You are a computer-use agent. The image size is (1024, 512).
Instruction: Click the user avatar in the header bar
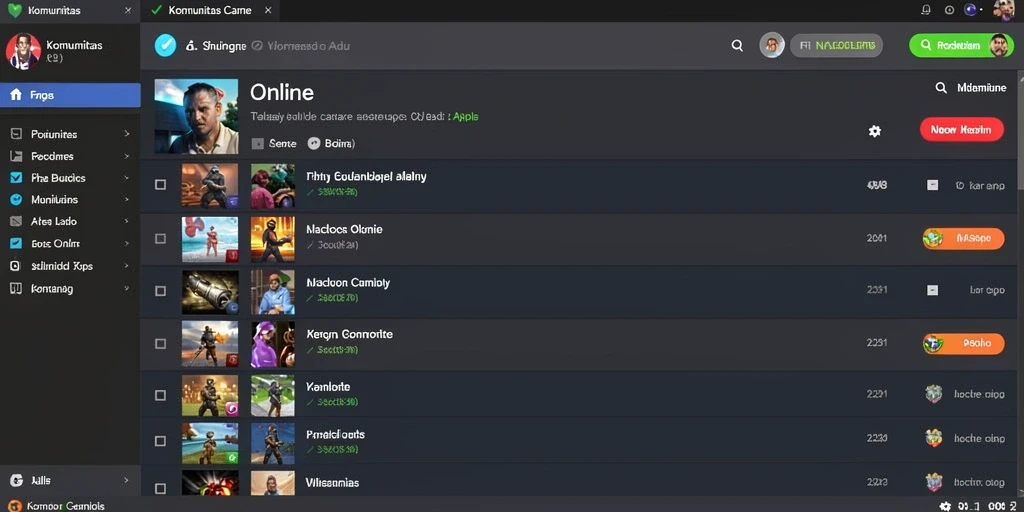click(x=771, y=46)
